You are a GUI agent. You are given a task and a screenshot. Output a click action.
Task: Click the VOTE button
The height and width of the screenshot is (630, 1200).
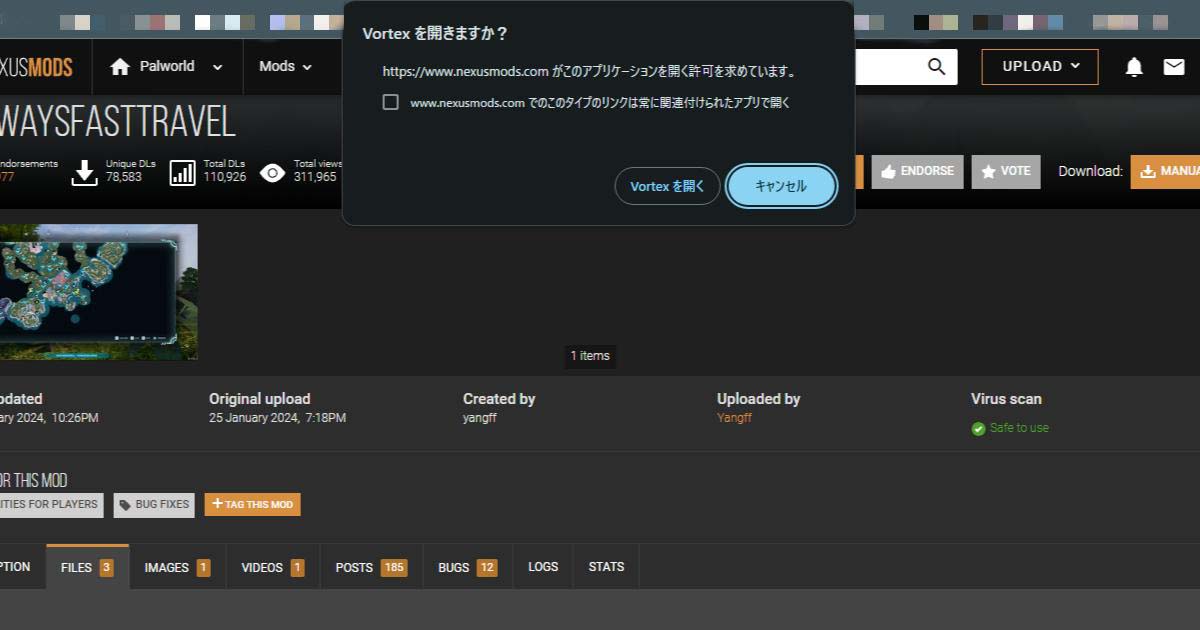(x=1006, y=172)
